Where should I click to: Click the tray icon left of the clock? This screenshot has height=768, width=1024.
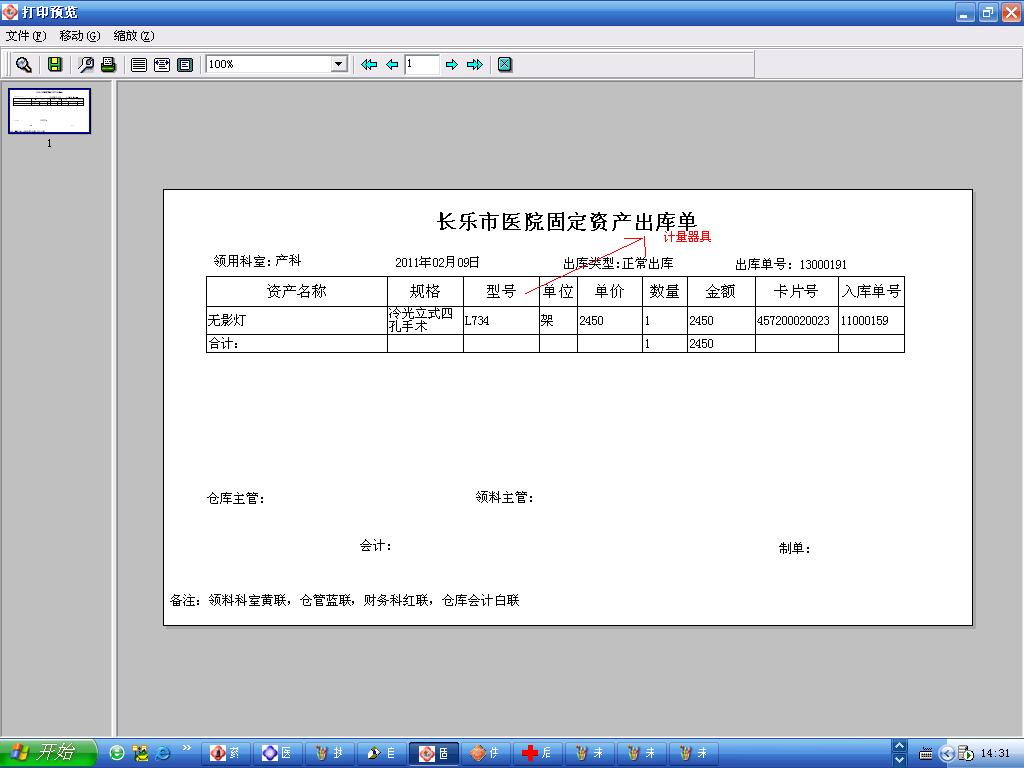click(966, 754)
